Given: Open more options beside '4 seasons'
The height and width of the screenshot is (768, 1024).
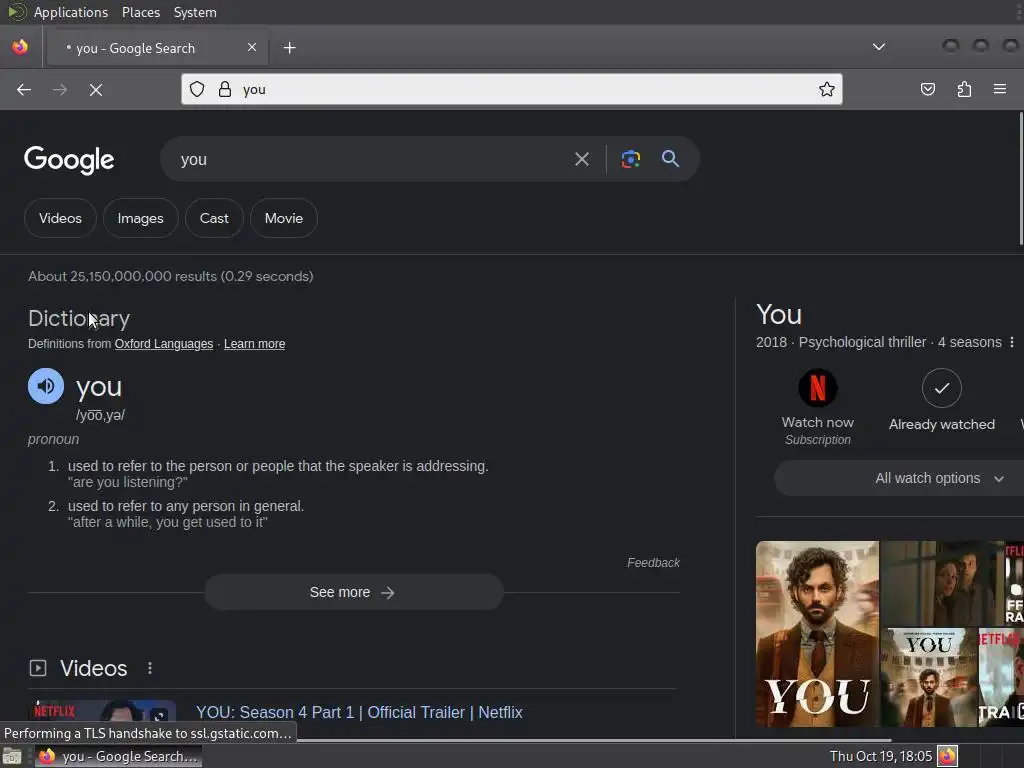Looking at the screenshot, I should coord(1012,342).
